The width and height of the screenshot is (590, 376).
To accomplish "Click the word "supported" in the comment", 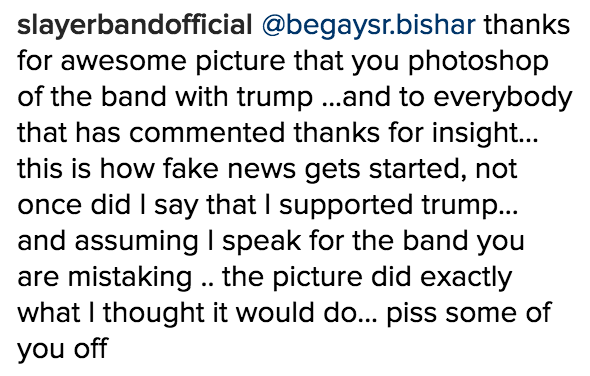I will tap(345, 207).
